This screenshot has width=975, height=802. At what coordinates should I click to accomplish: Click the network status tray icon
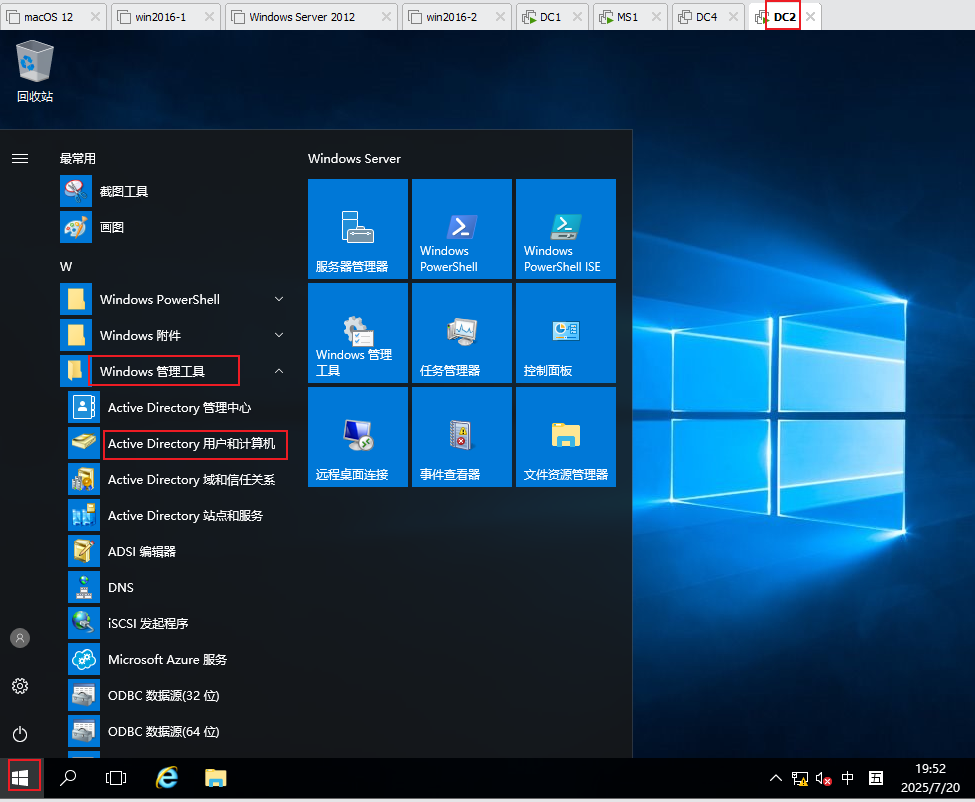coord(800,778)
